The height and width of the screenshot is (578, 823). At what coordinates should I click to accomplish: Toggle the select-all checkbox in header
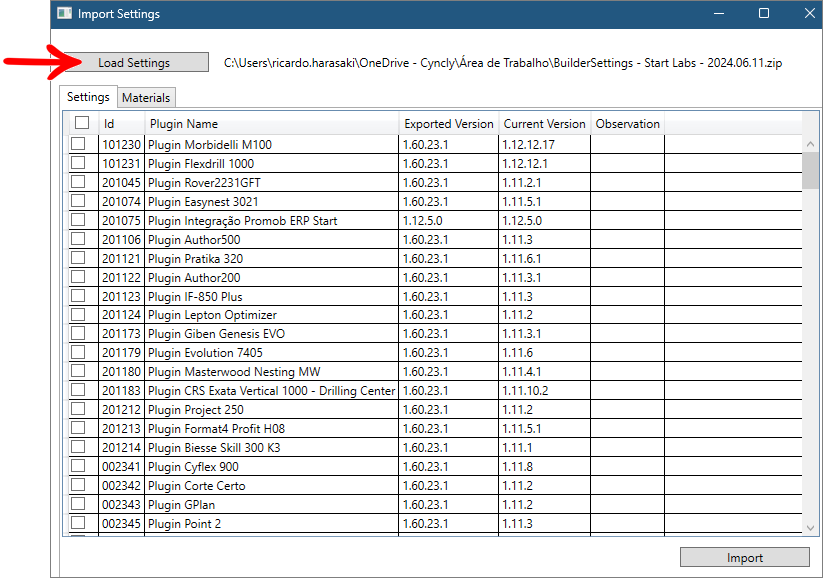pyautogui.click(x=82, y=123)
